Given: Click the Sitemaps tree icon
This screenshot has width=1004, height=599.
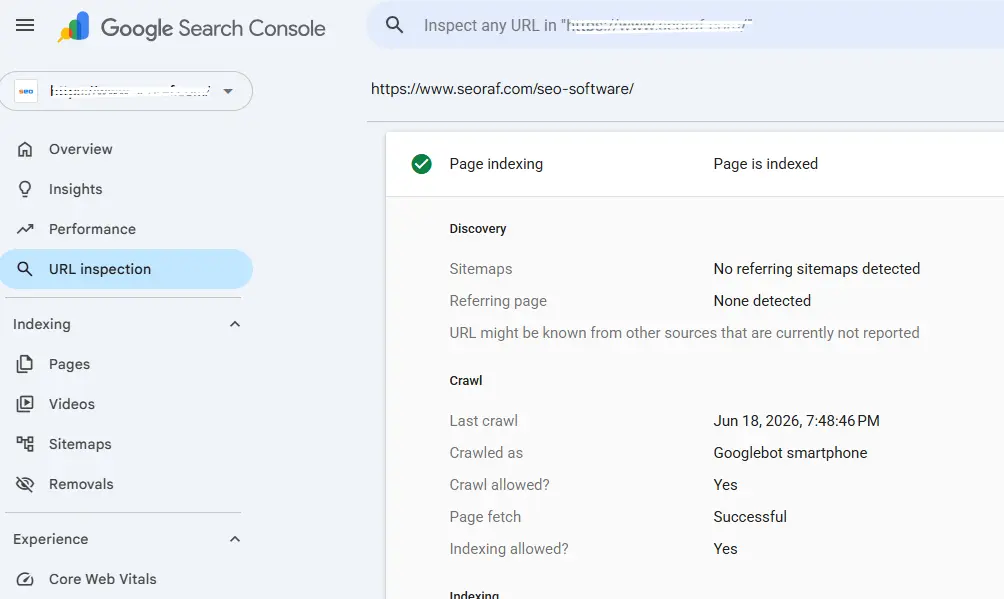Looking at the screenshot, I should (25, 443).
